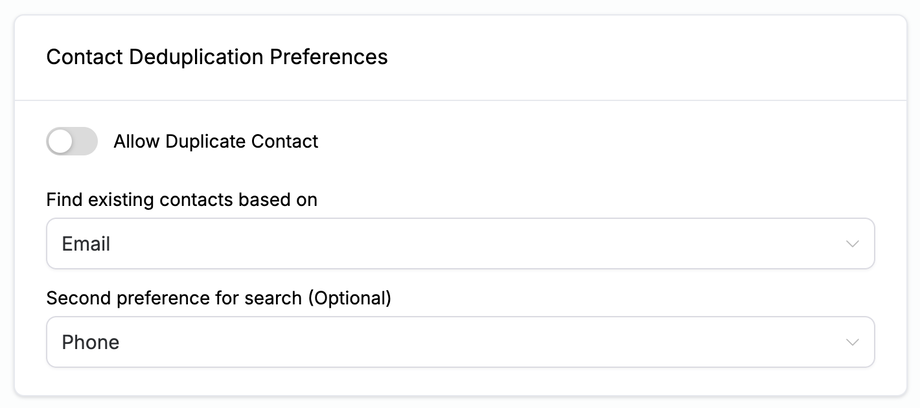Viewport: 920px width, 408px height.
Task: Open the Find existing contacts dropdown
Action: click(x=460, y=244)
